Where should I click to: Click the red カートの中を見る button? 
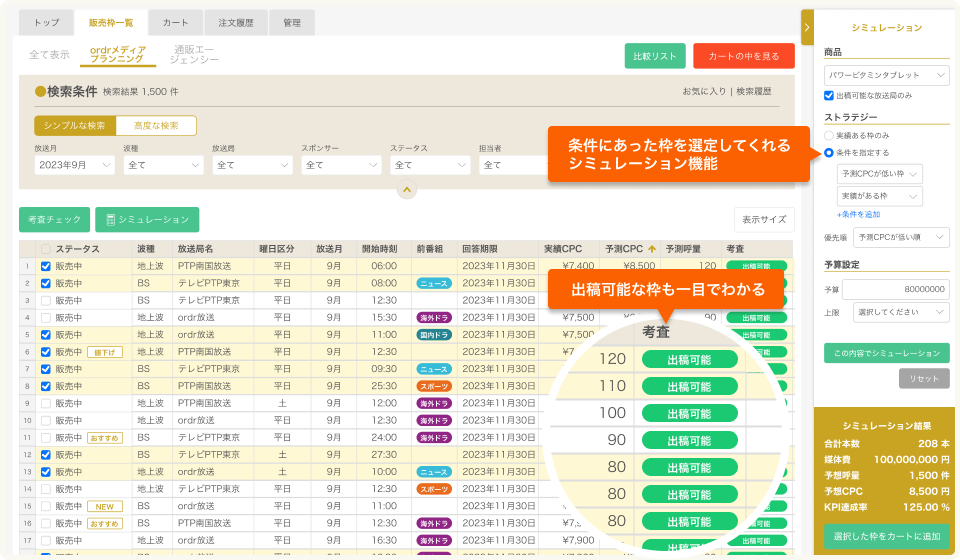(743, 56)
